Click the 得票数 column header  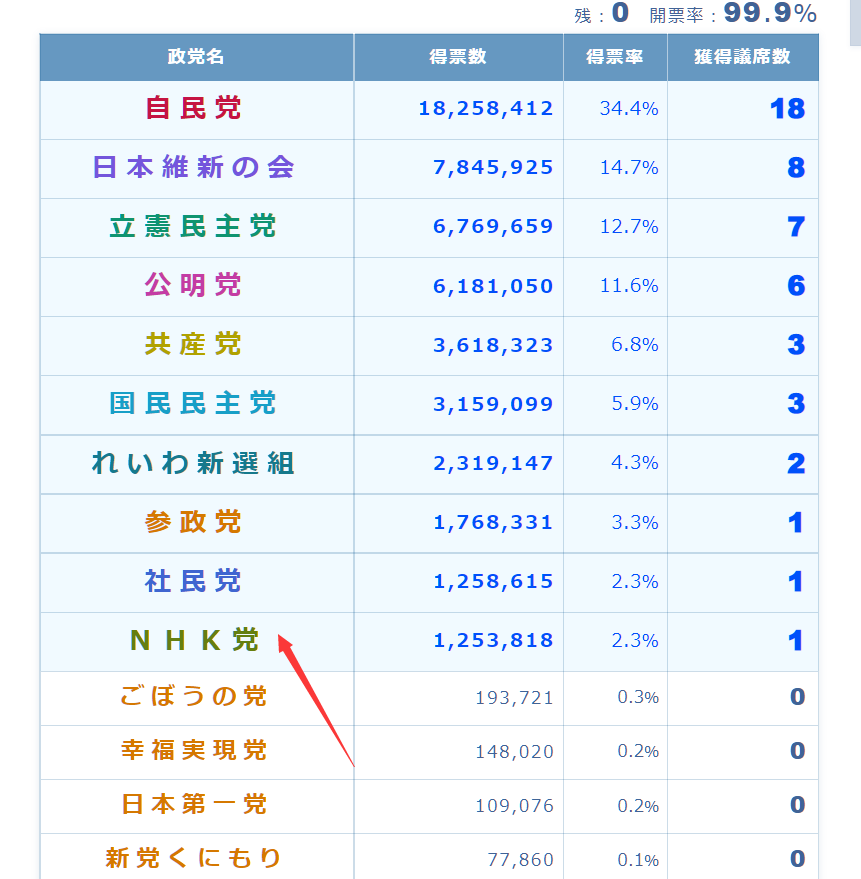point(458,57)
